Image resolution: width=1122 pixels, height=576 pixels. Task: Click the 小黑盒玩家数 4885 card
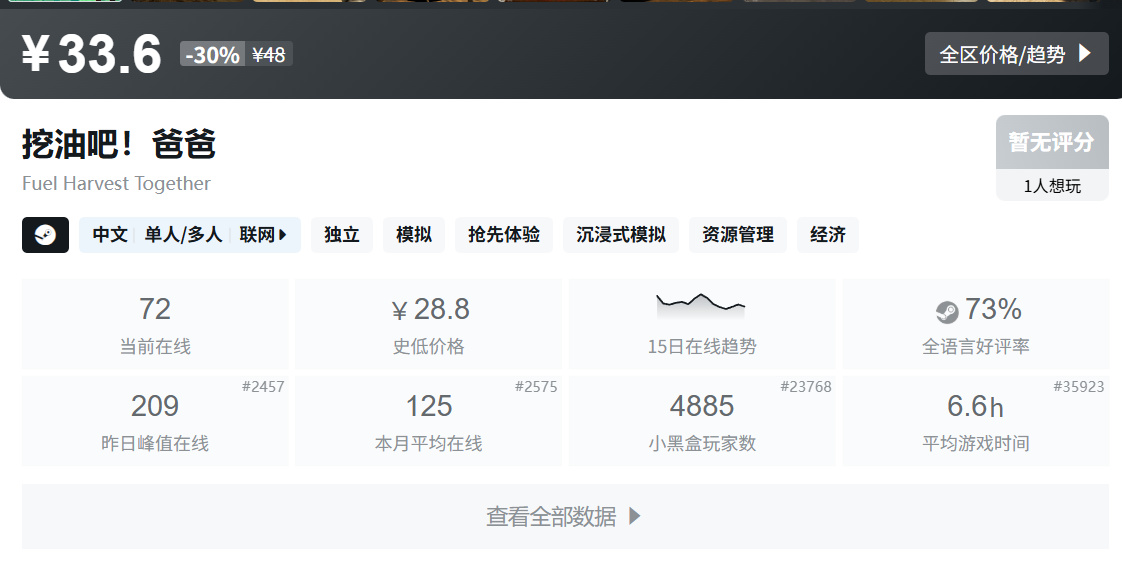(702, 421)
